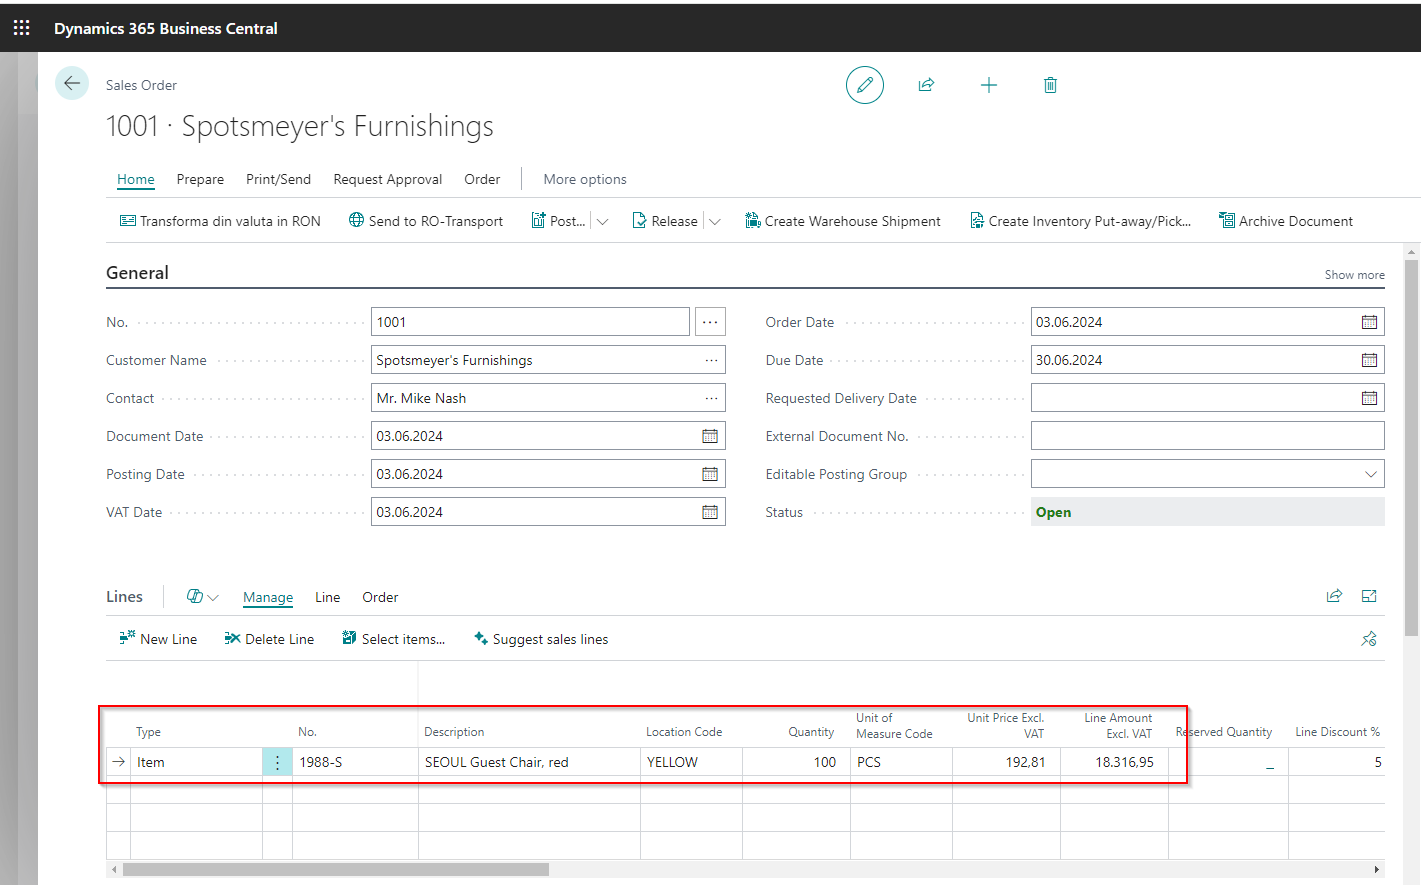Click the PCS unit of measure cell
Screen dimensions: 1421x885
pos(901,762)
